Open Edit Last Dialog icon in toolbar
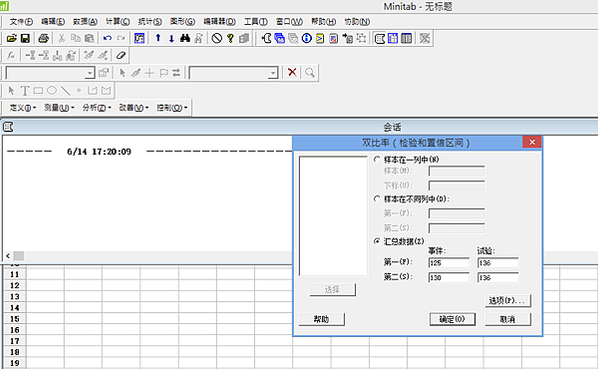598x369 pixels. pyautogui.click(x=139, y=38)
